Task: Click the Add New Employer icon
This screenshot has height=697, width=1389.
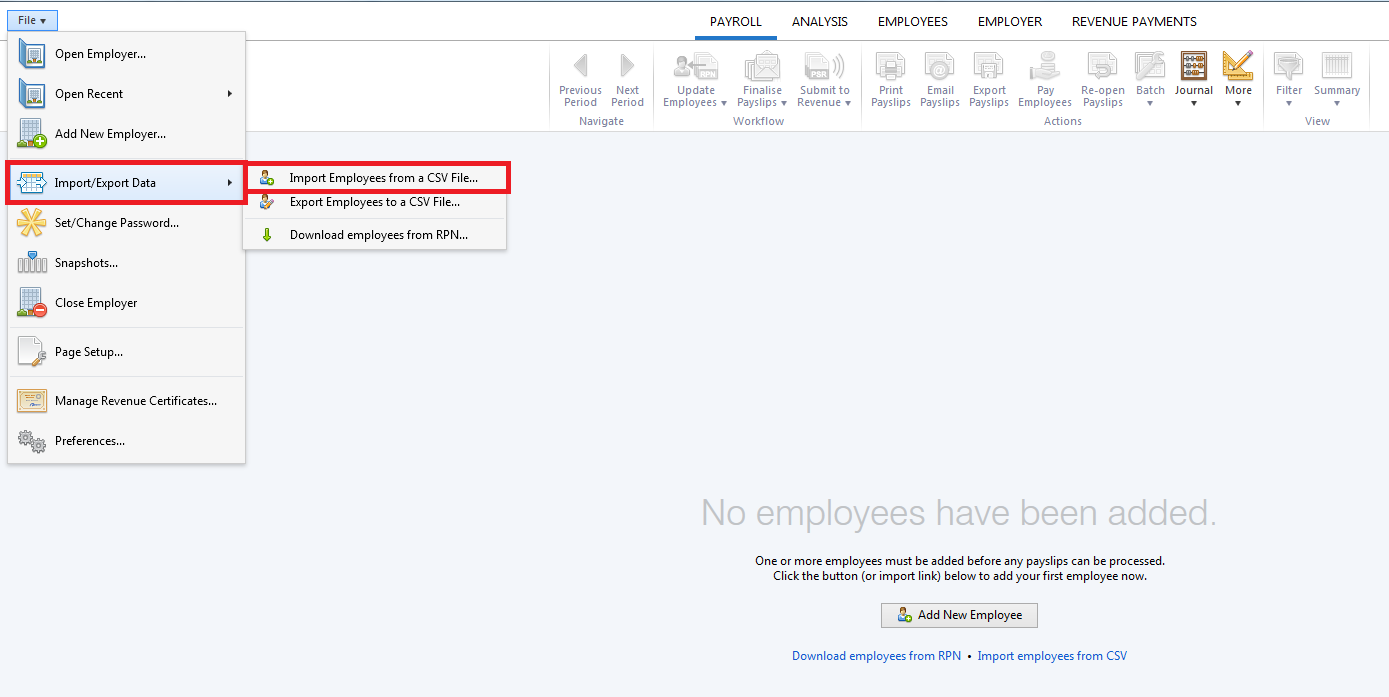Action: 32,134
